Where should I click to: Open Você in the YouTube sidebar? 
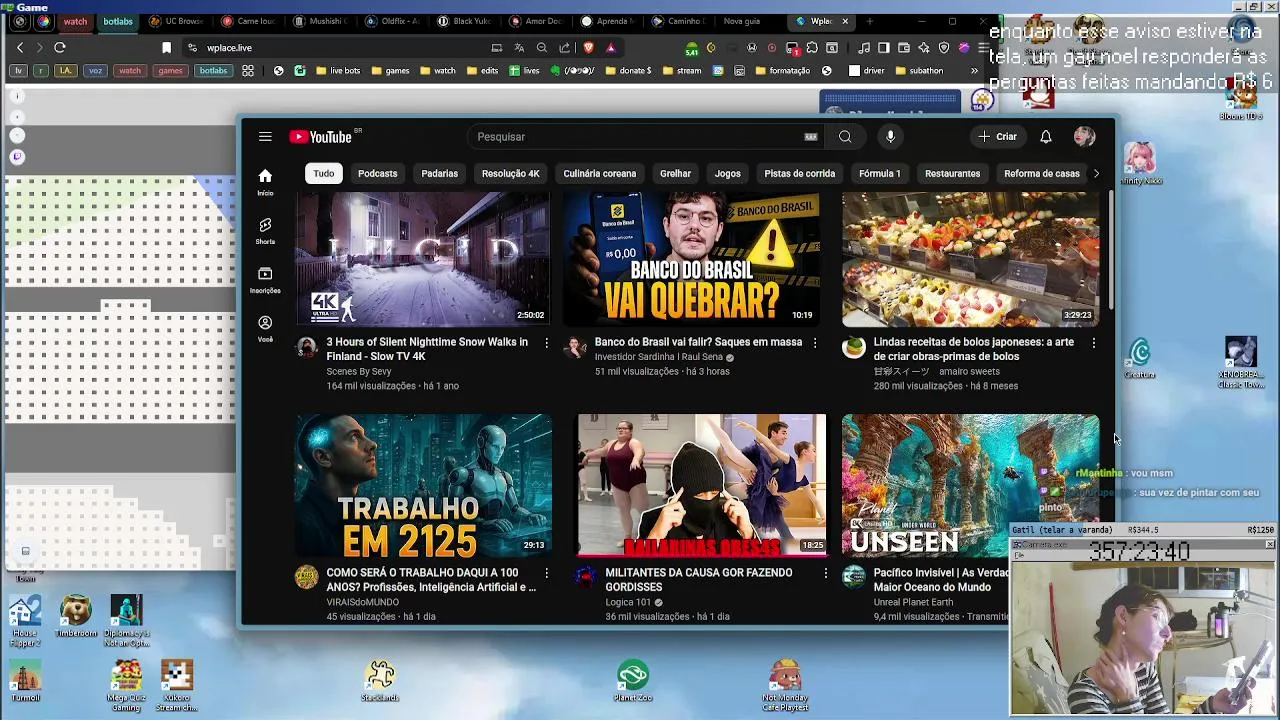pos(265,329)
